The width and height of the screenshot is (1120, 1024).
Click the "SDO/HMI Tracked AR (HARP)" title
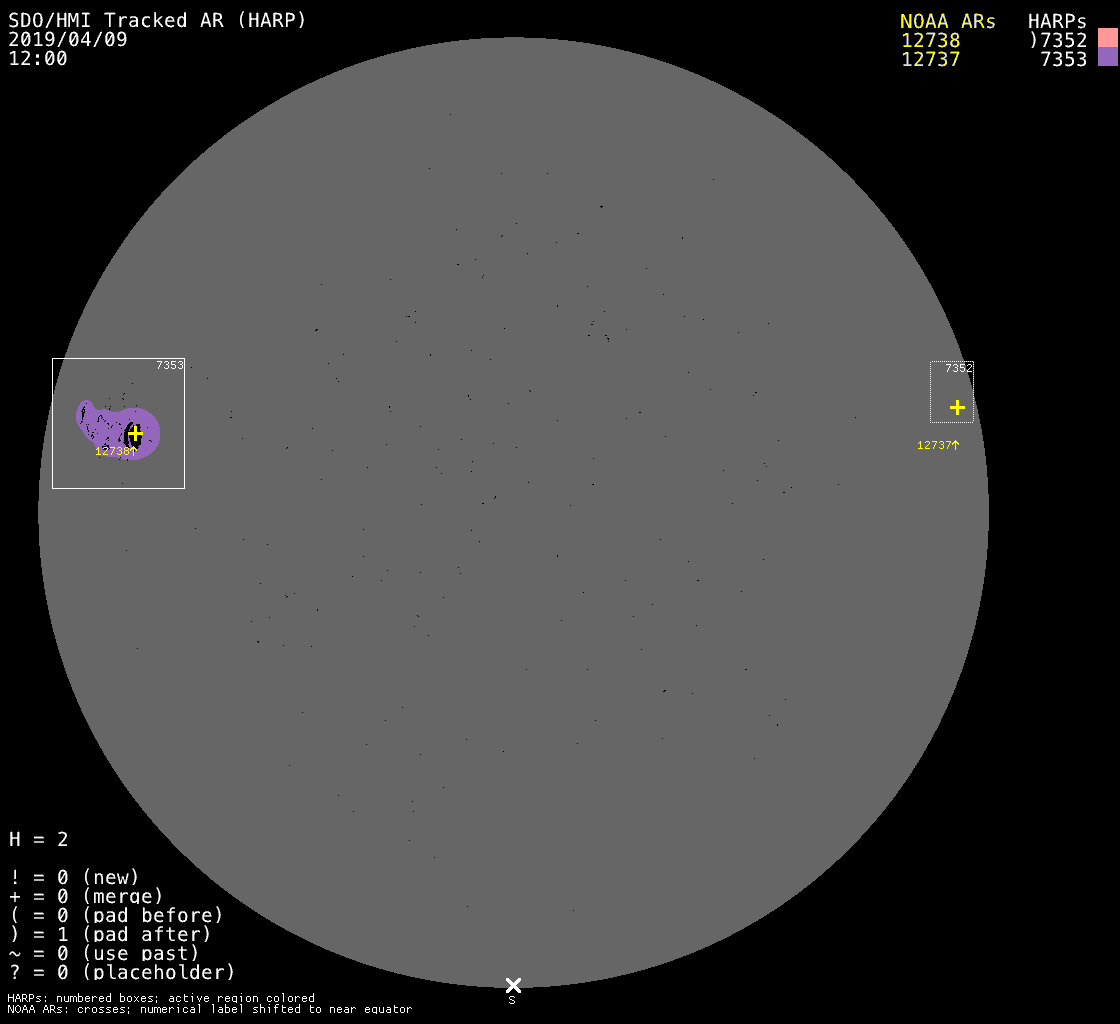(157, 20)
